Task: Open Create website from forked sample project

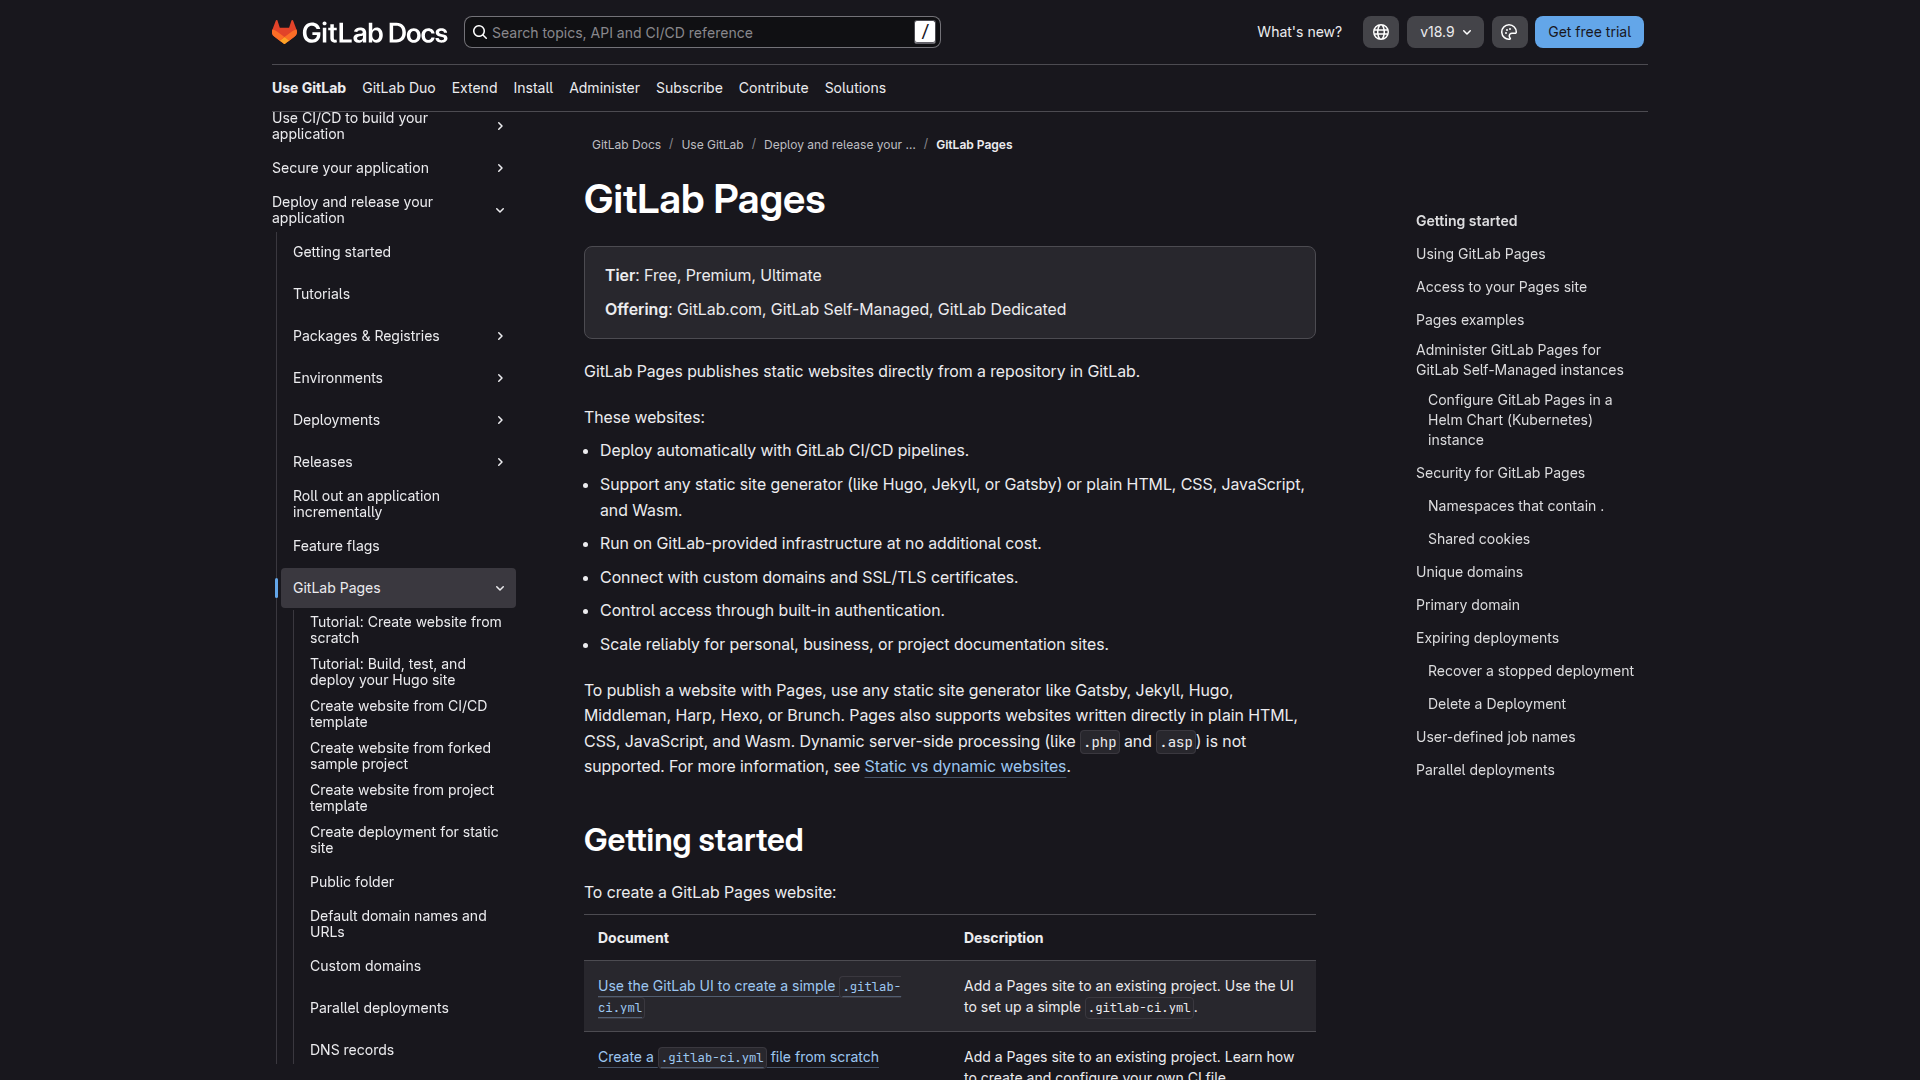Action: pos(400,756)
